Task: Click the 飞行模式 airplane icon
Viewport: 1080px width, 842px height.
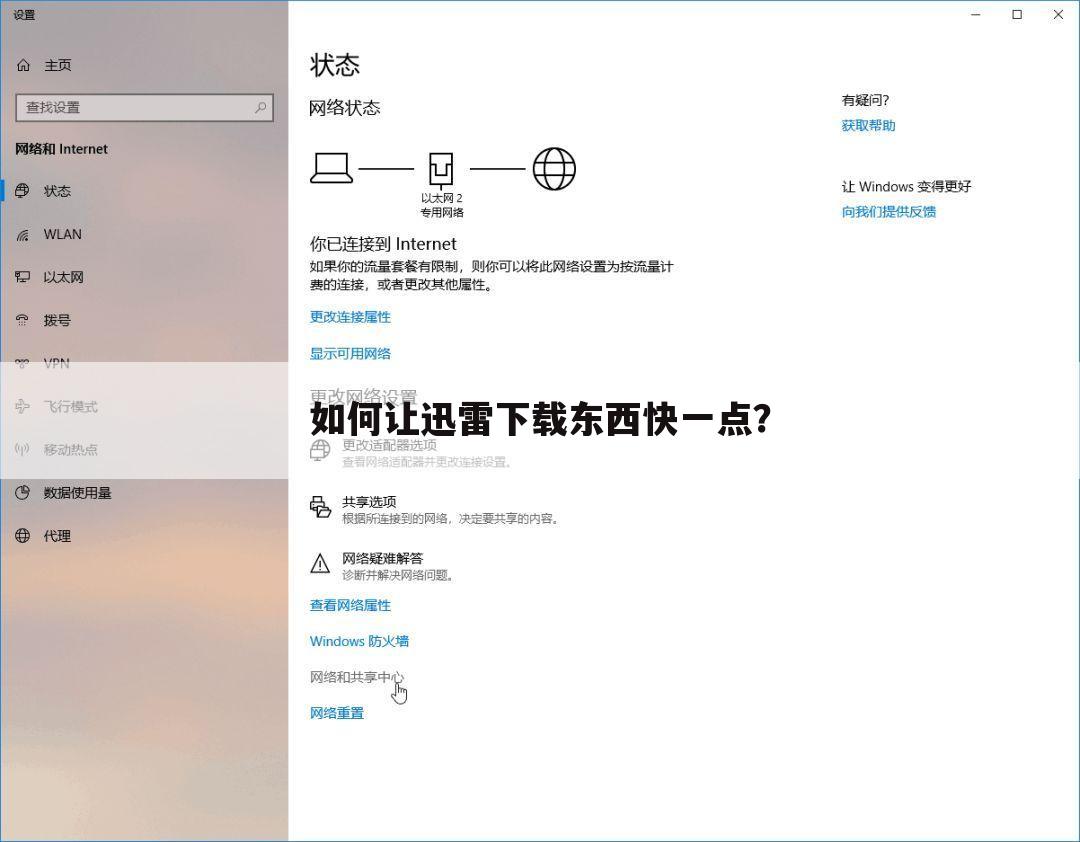Action: 23,407
